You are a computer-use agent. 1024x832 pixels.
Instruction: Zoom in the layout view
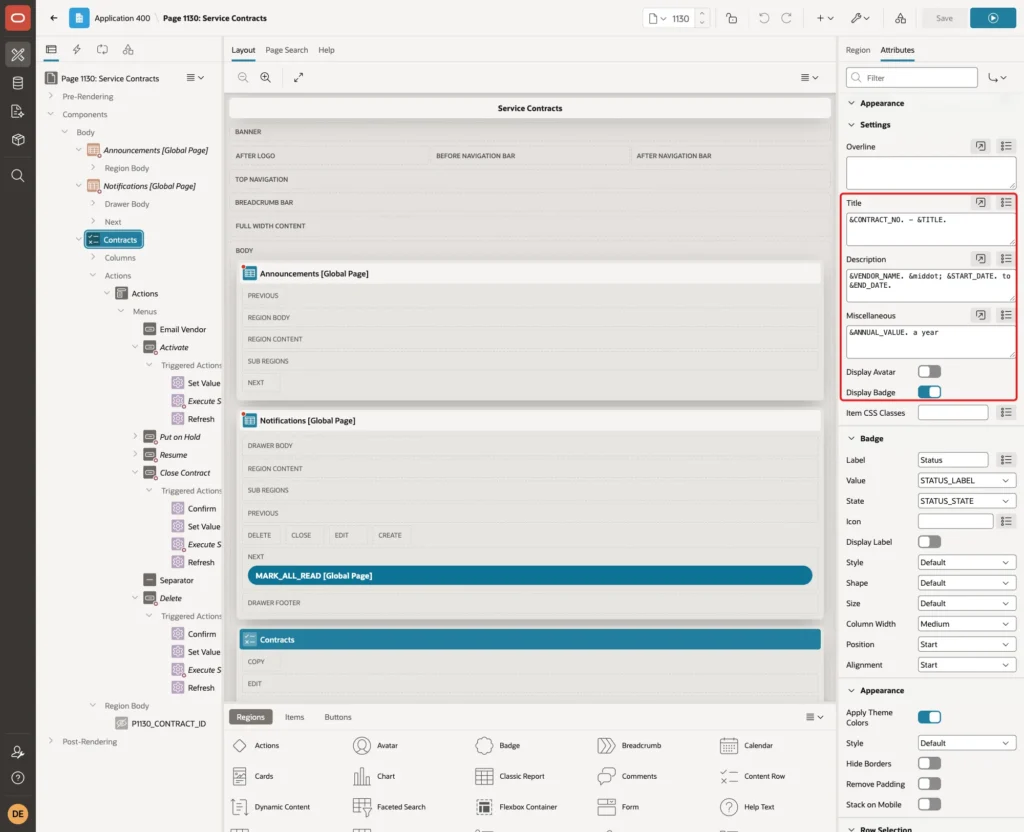pyautogui.click(x=266, y=77)
